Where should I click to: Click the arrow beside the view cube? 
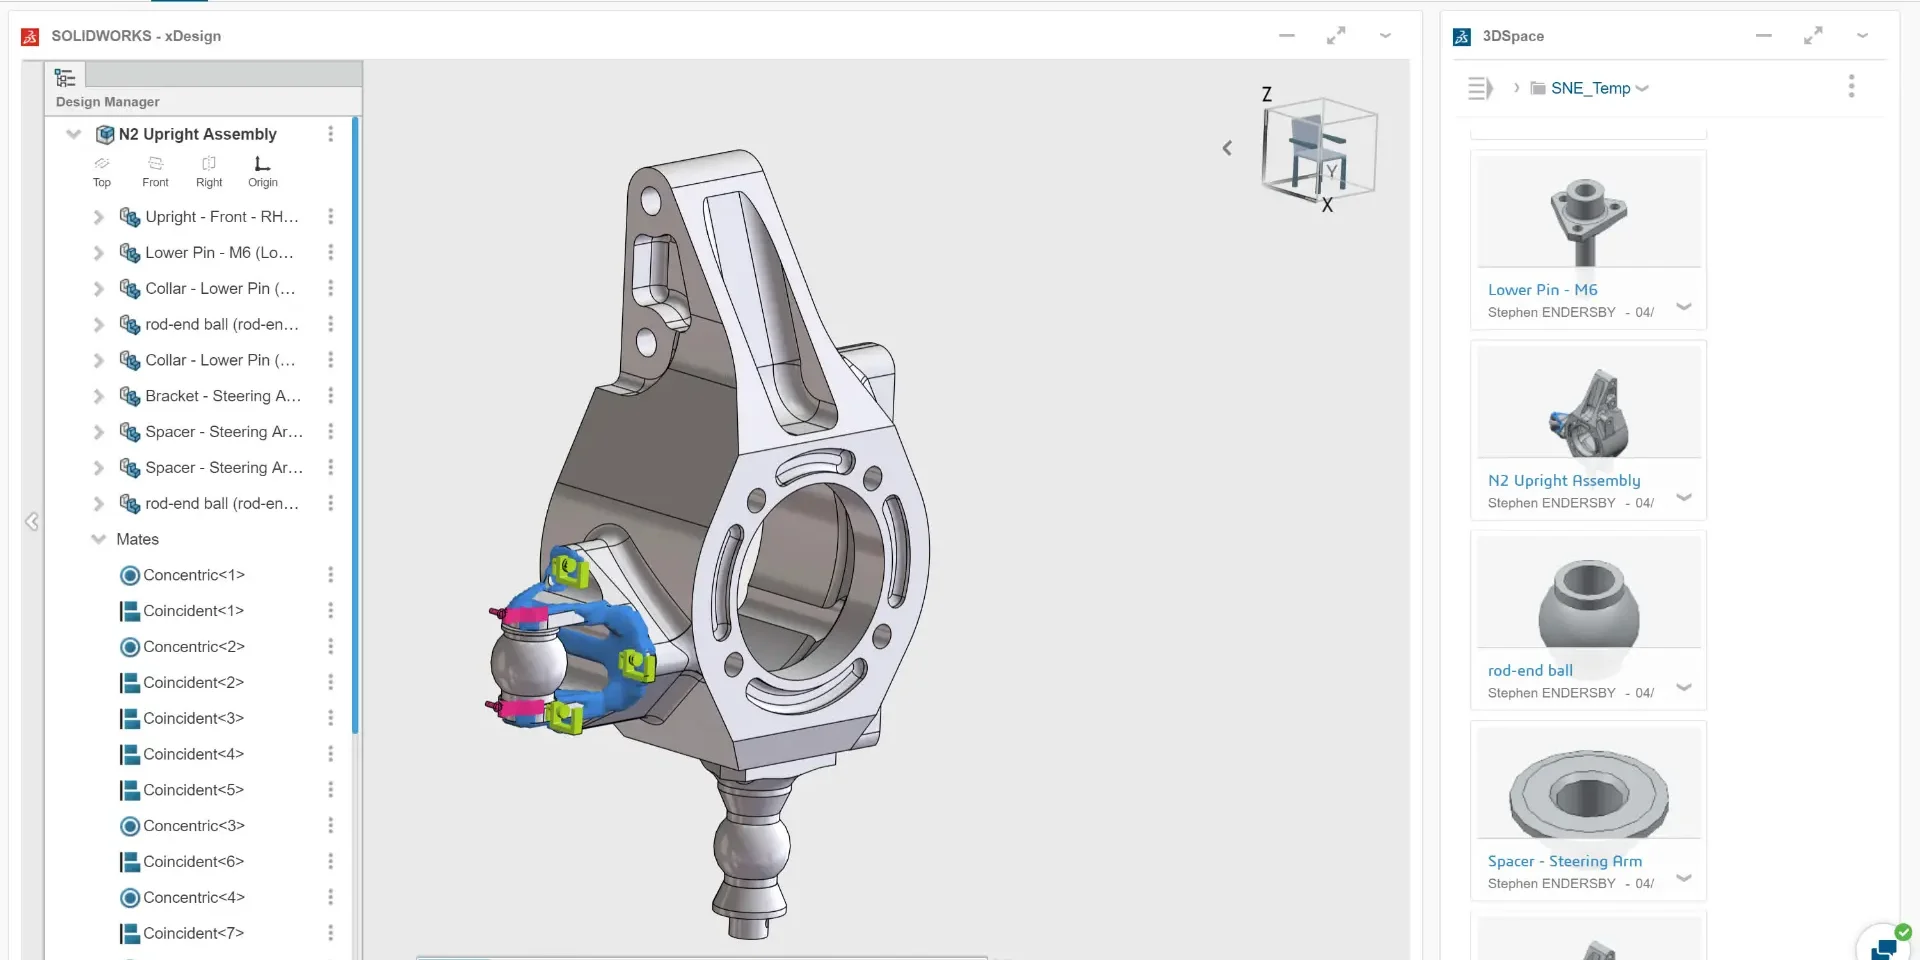[1227, 148]
